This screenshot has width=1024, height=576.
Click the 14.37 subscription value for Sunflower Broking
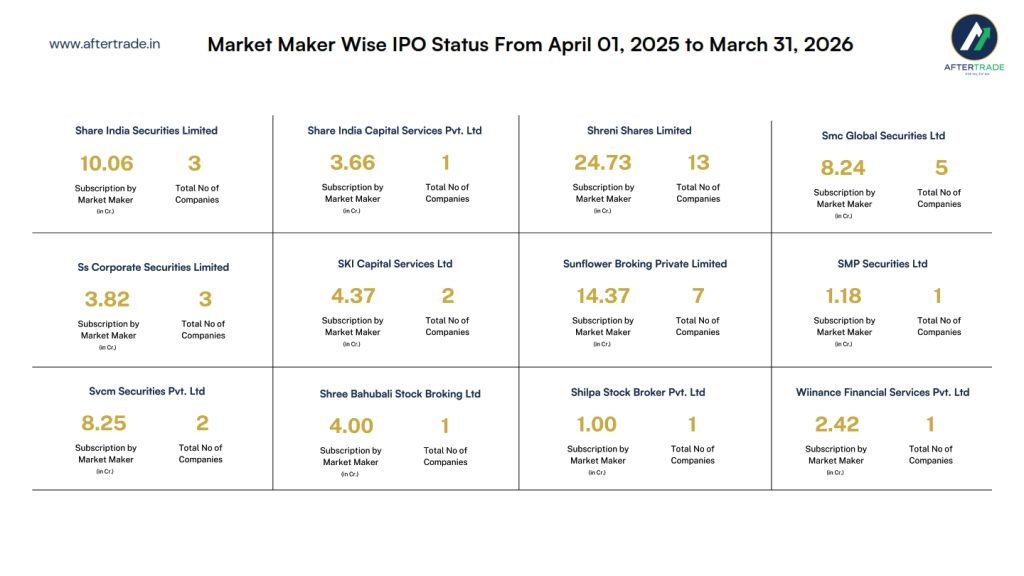pos(602,295)
